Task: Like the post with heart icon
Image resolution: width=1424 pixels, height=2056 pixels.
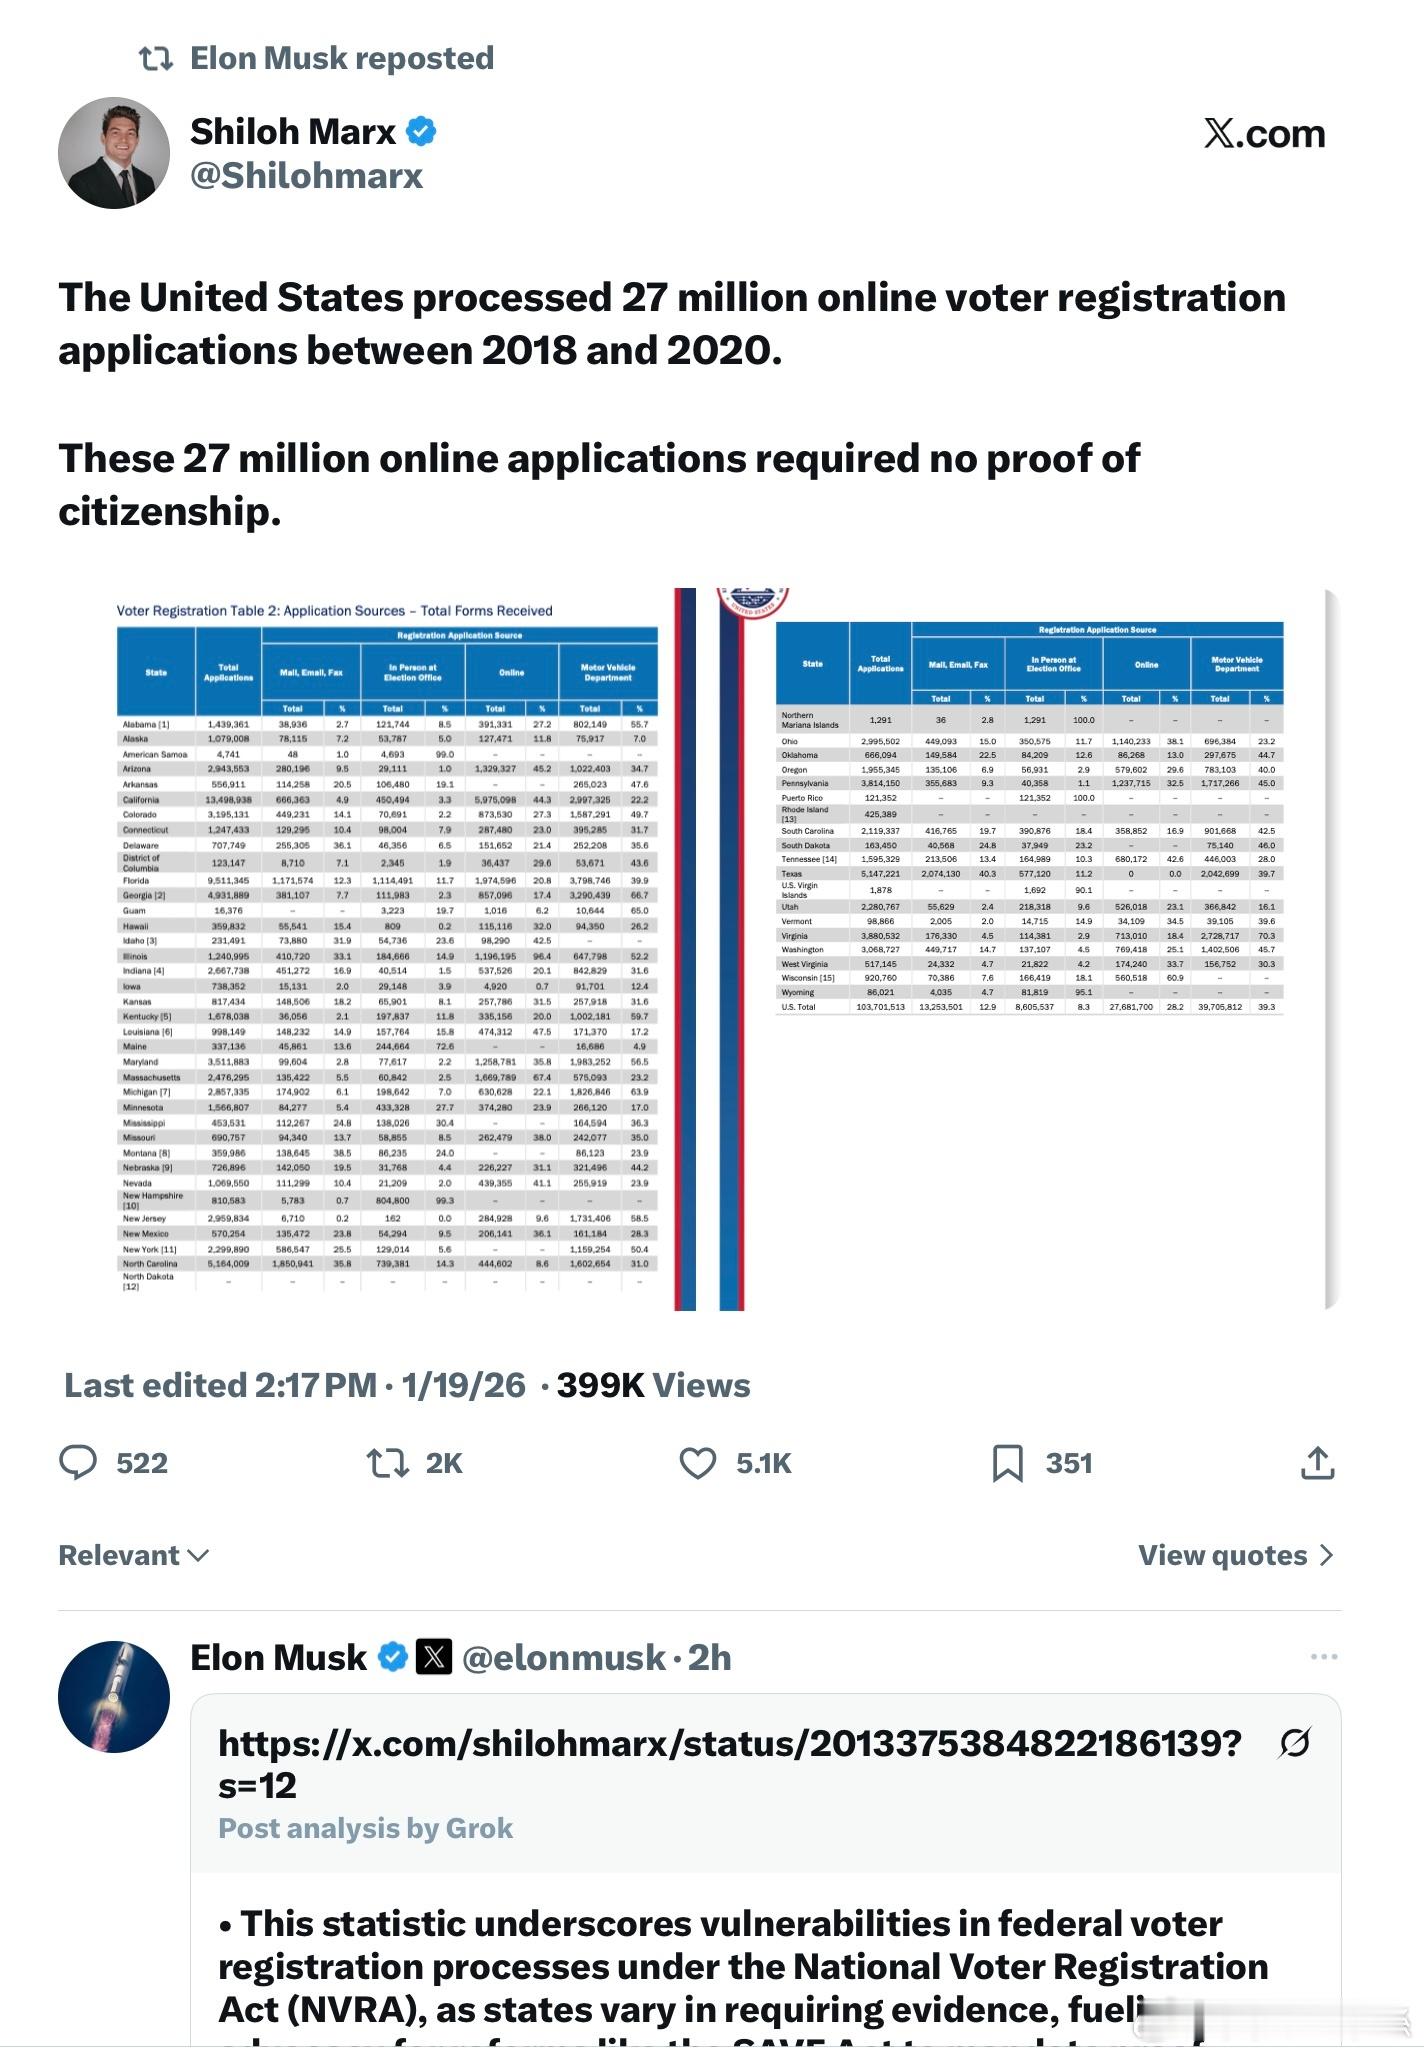Action: click(698, 1463)
